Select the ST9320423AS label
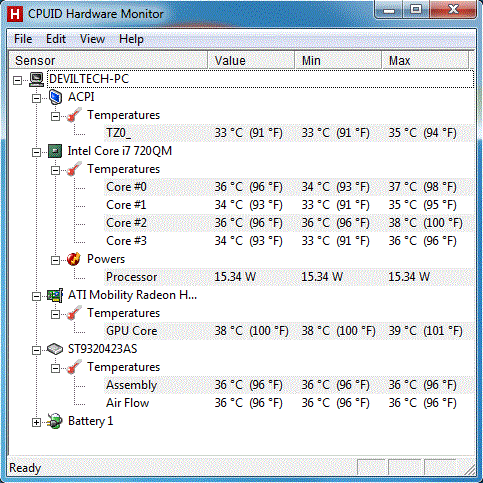The height and width of the screenshot is (483, 483). [x=102, y=349]
